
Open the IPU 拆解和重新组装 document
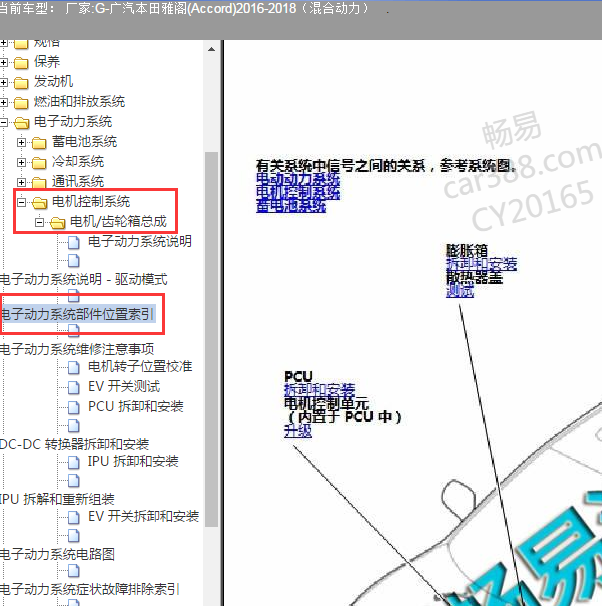coord(57,499)
